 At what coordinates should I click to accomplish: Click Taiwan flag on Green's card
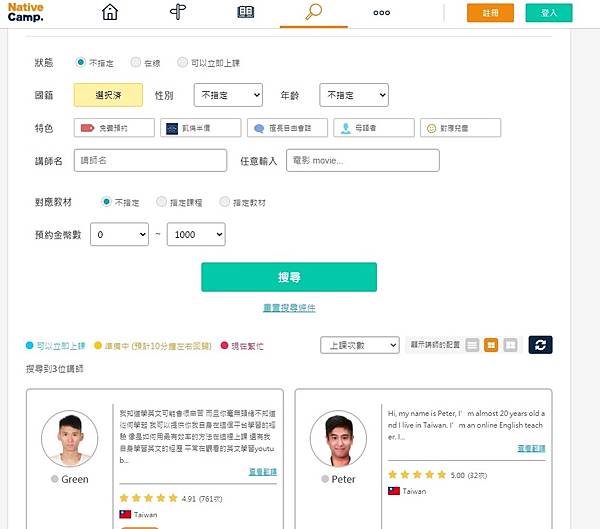tap(125, 514)
